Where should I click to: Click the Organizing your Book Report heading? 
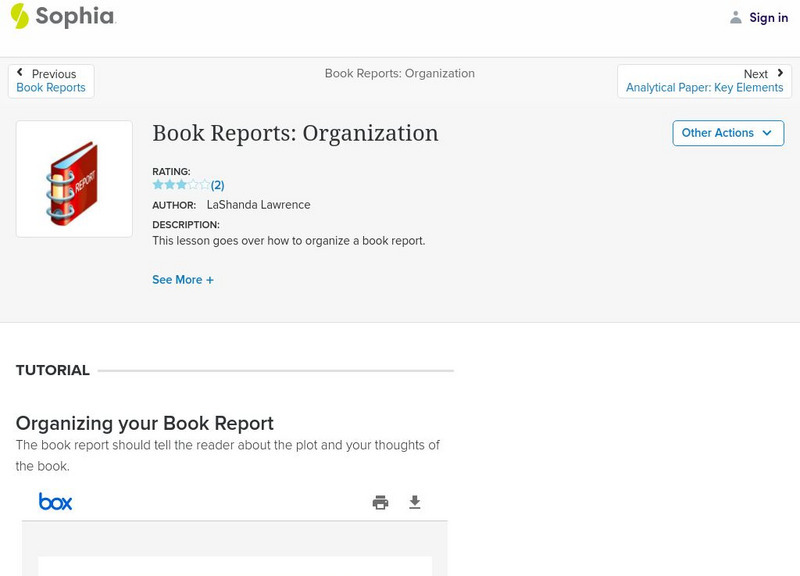pos(145,423)
